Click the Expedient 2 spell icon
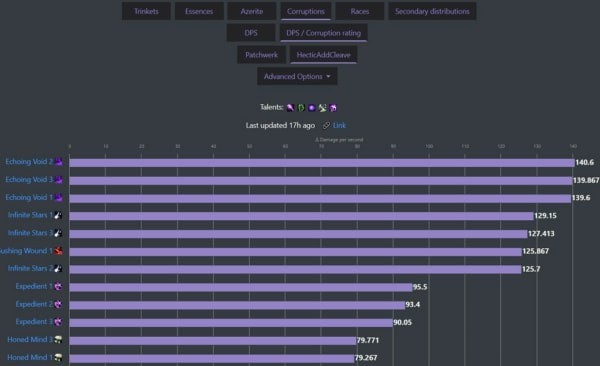 tap(58, 304)
